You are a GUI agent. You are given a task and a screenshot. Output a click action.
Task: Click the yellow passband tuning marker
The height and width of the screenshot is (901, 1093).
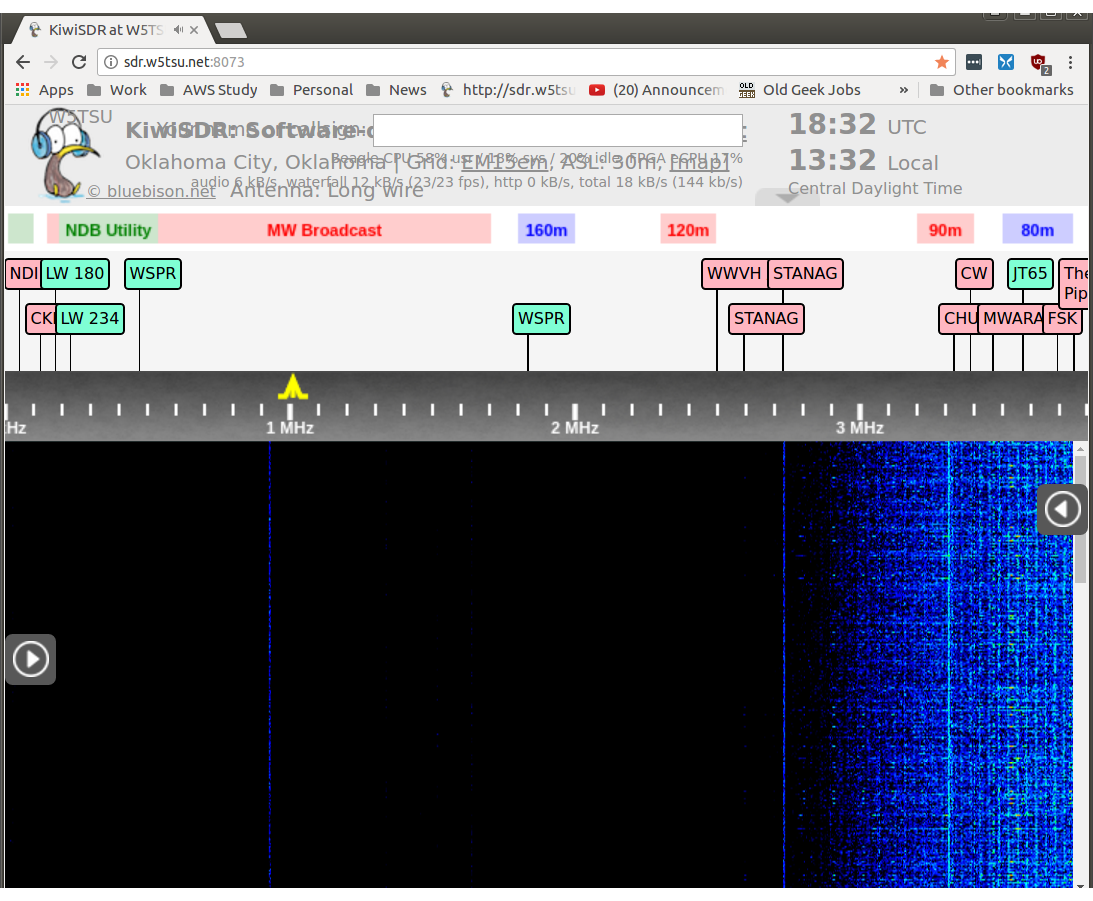tap(293, 387)
